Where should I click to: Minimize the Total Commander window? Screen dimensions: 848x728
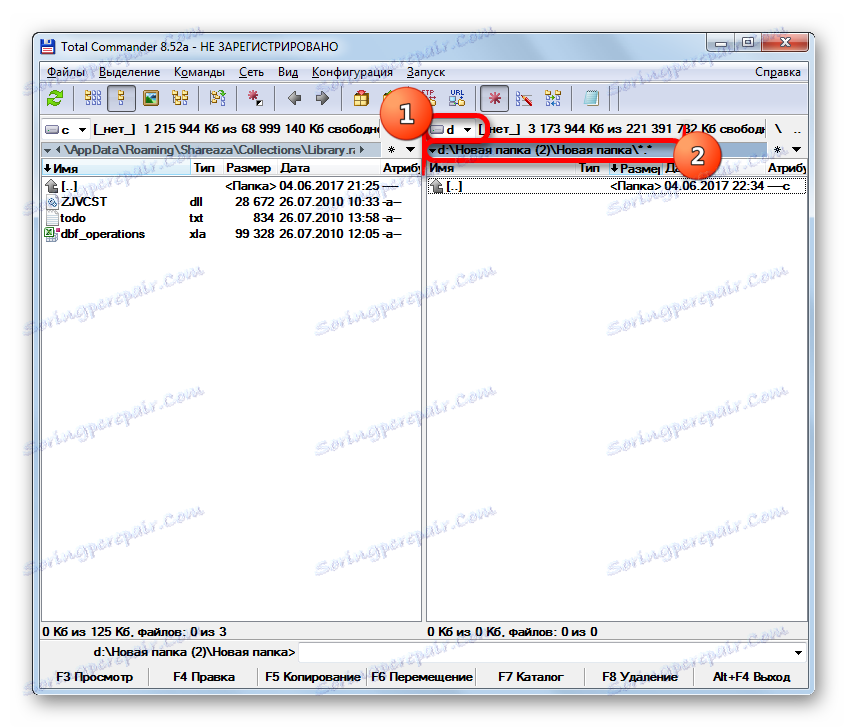coord(720,43)
